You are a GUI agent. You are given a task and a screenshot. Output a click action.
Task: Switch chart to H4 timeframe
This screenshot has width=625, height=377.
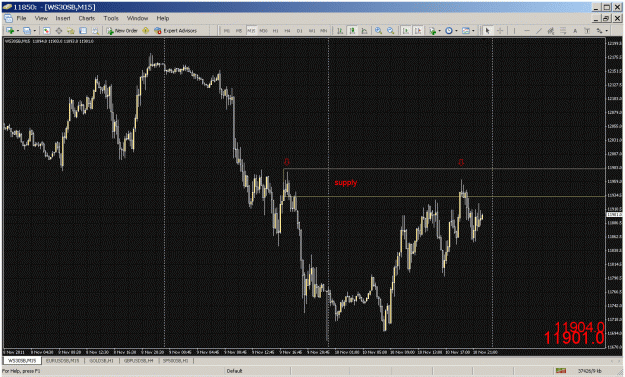[x=287, y=31]
